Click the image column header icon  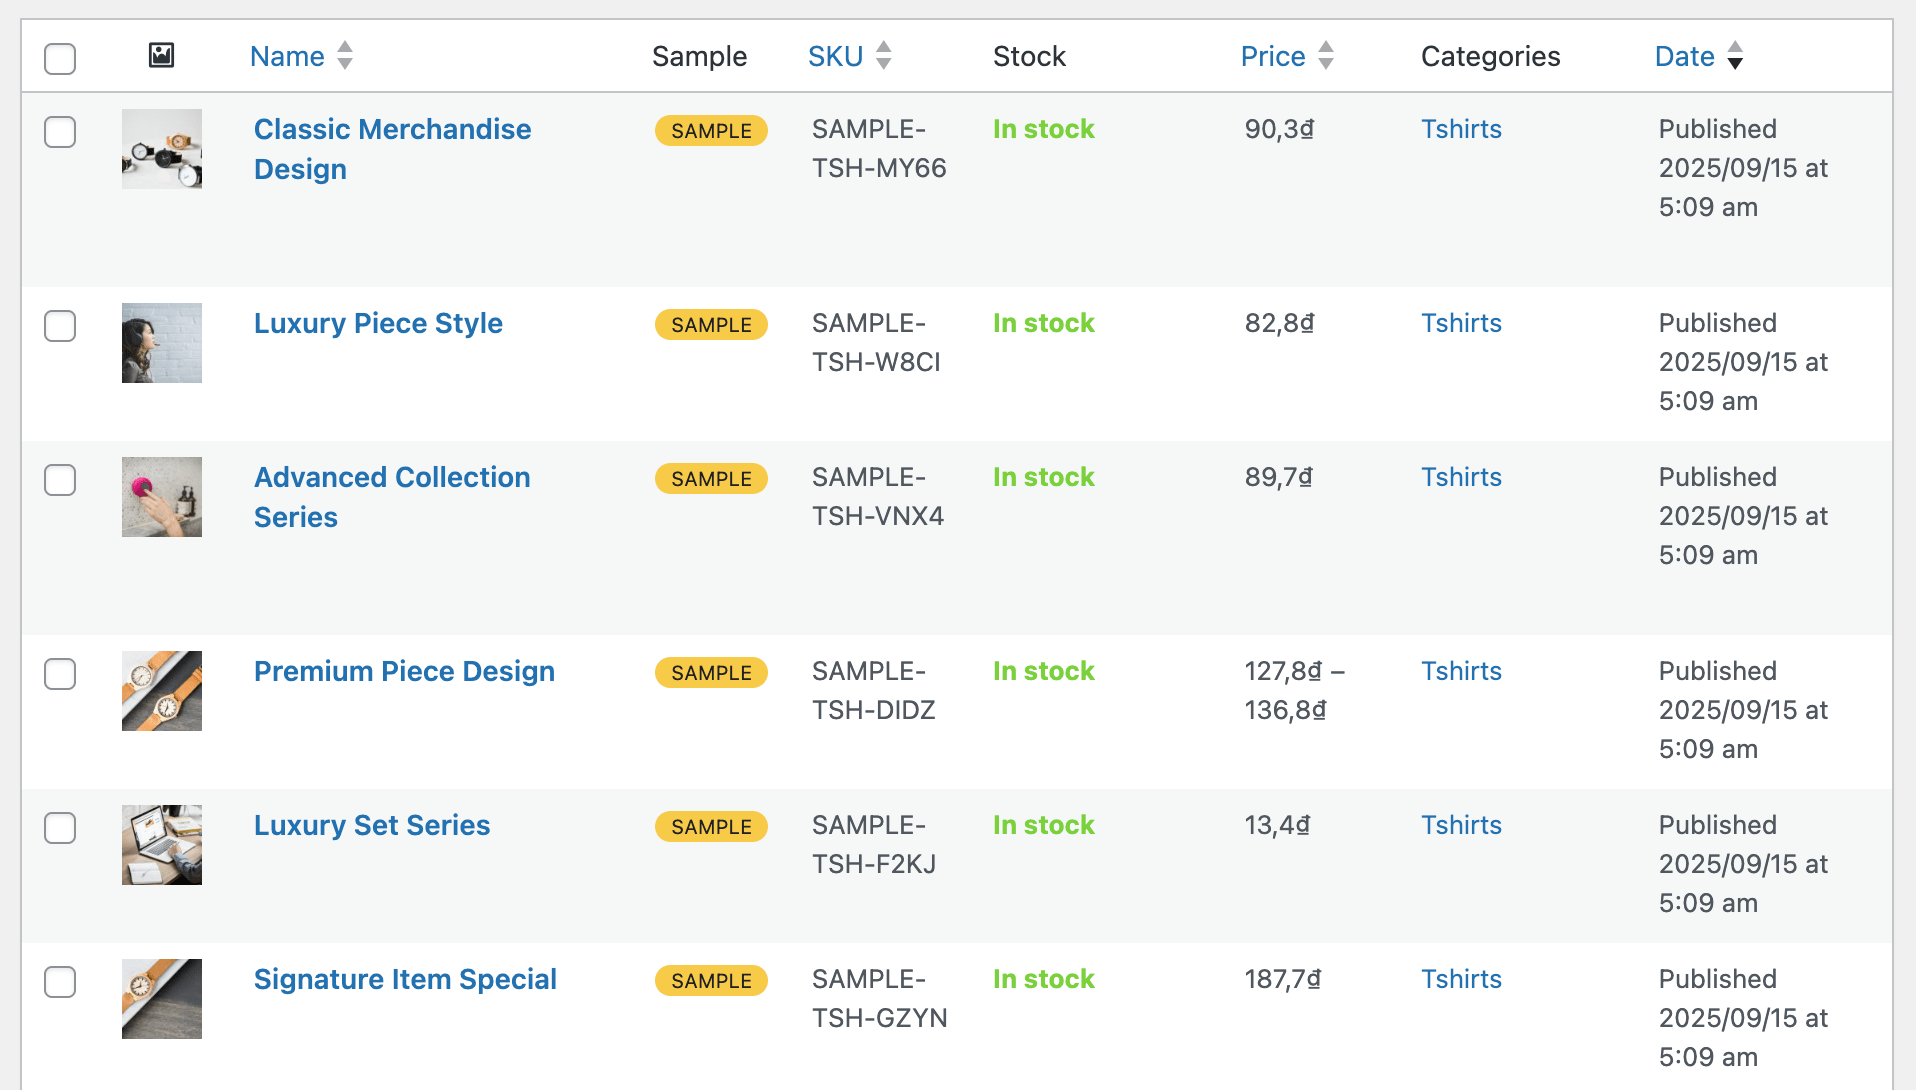pos(161,56)
